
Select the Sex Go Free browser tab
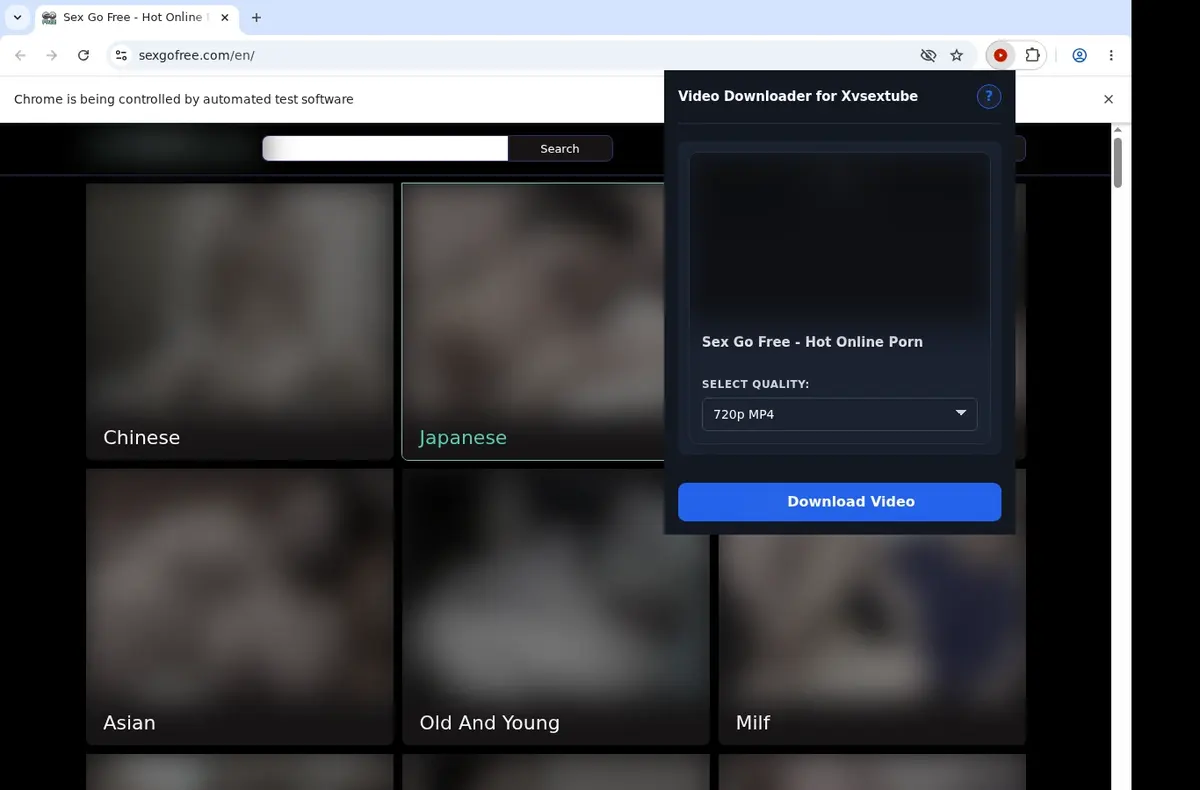(x=136, y=17)
